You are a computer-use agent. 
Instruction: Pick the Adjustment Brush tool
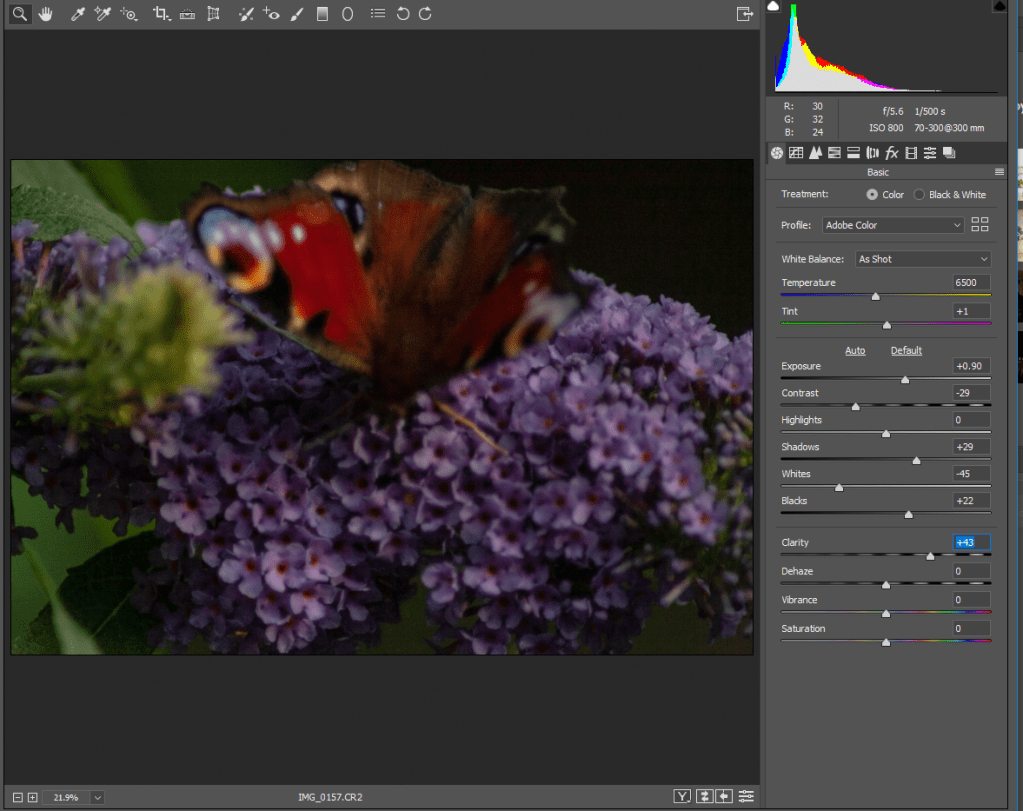[x=296, y=14]
